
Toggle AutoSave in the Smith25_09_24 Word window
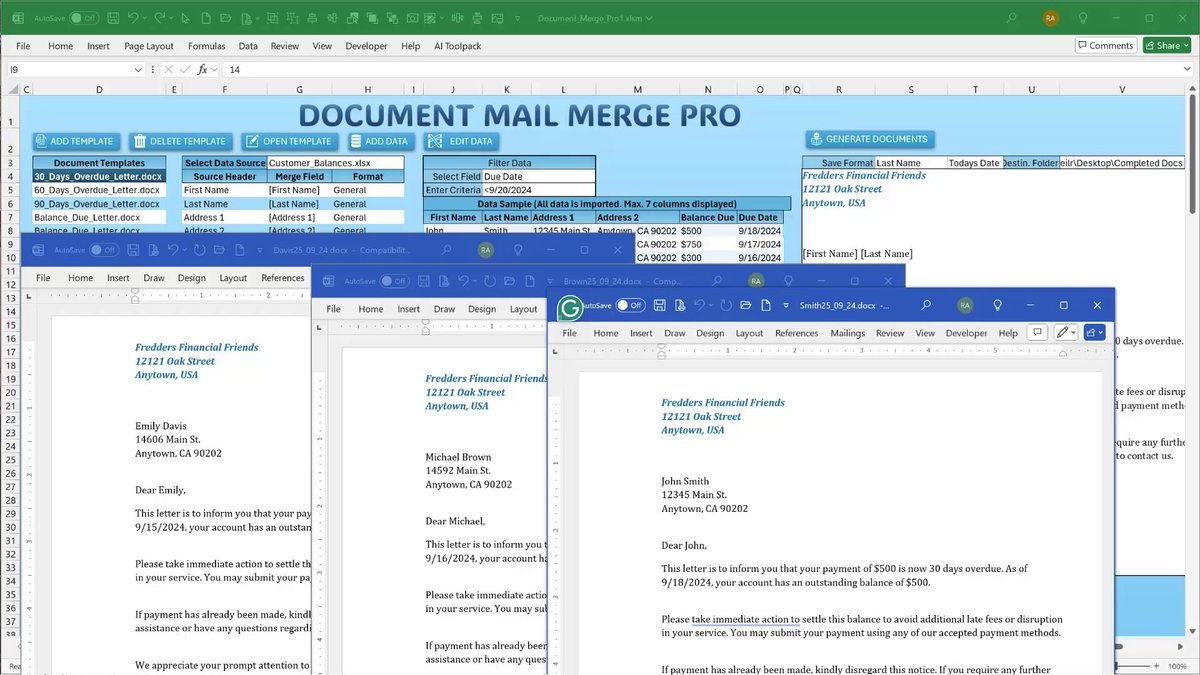(630, 305)
